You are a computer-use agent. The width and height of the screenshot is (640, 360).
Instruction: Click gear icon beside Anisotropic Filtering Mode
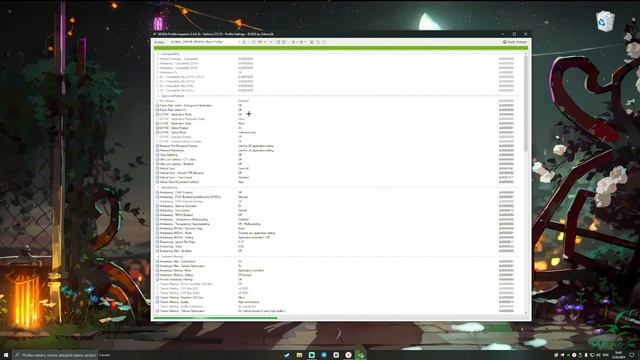pos(157,270)
